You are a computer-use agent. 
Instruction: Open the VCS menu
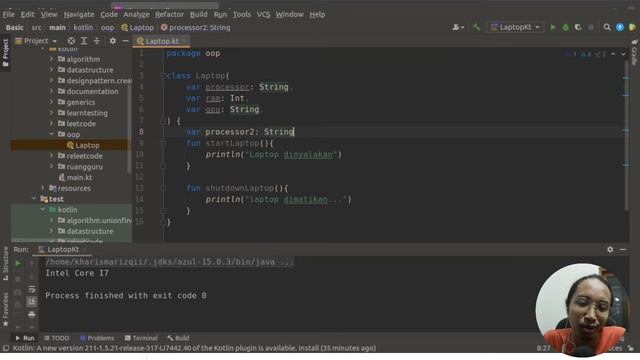[x=263, y=14]
